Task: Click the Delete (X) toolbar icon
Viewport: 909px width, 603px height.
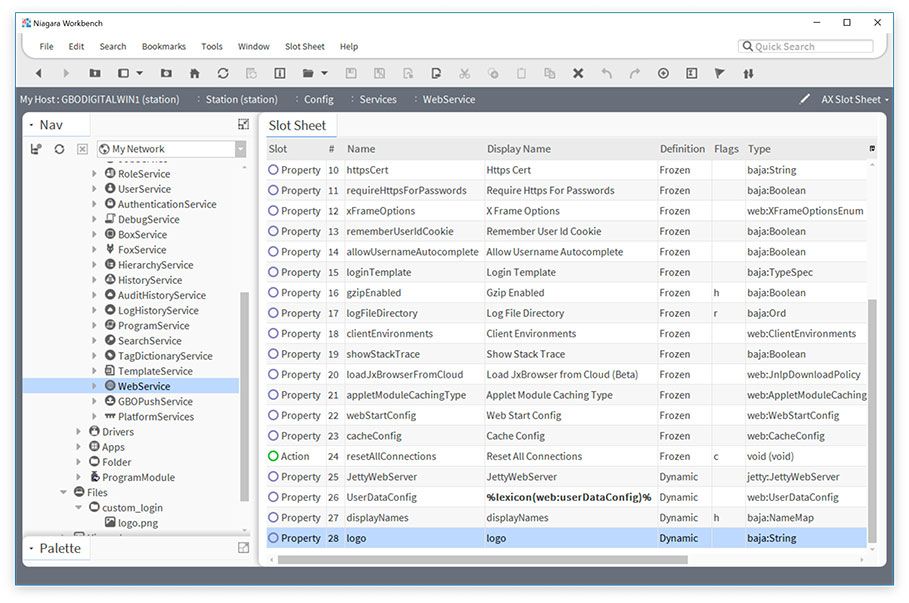Action: [578, 73]
